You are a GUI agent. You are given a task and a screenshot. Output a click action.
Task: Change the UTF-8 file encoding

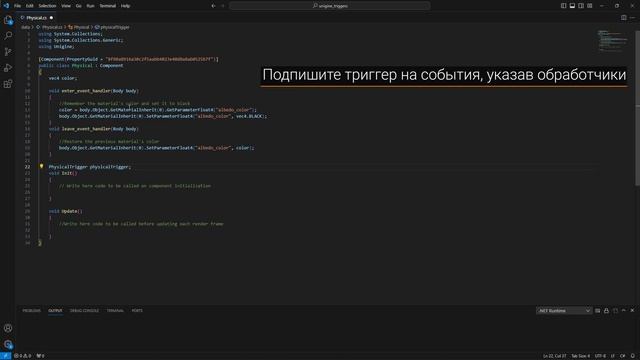(600, 356)
